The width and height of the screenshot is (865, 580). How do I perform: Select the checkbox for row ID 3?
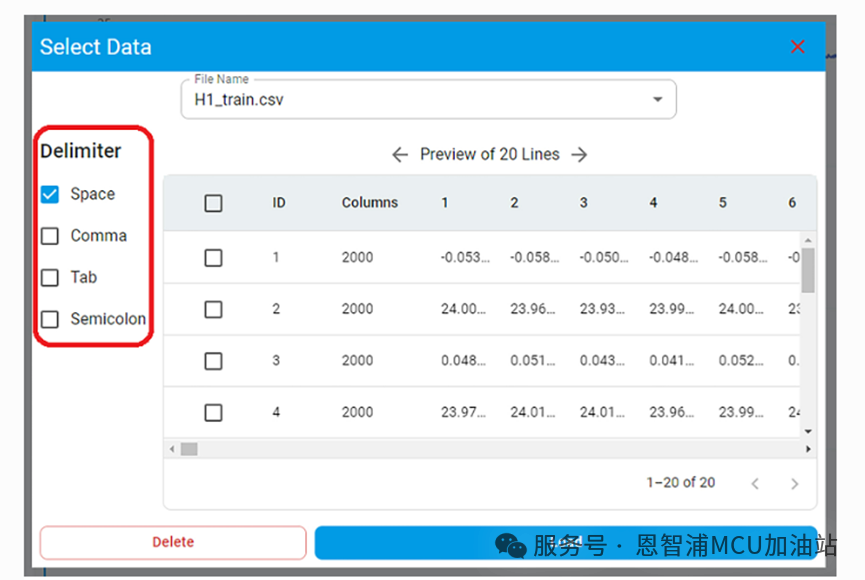[x=213, y=361]
